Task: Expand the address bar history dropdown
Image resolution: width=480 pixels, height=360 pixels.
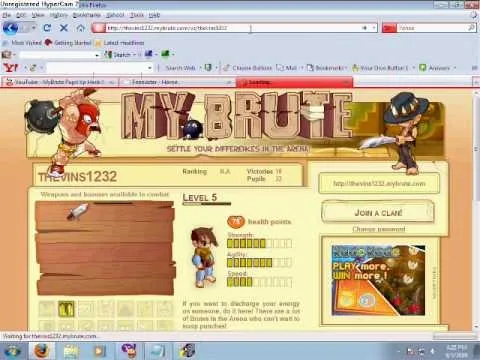Action: (374, 28)
